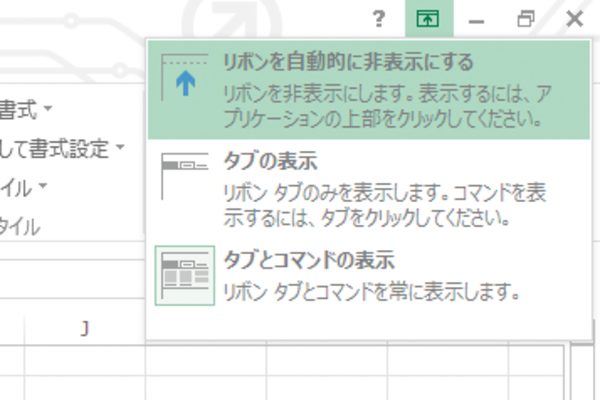Choose 'タブの表示' menu entry

[368, 189]
